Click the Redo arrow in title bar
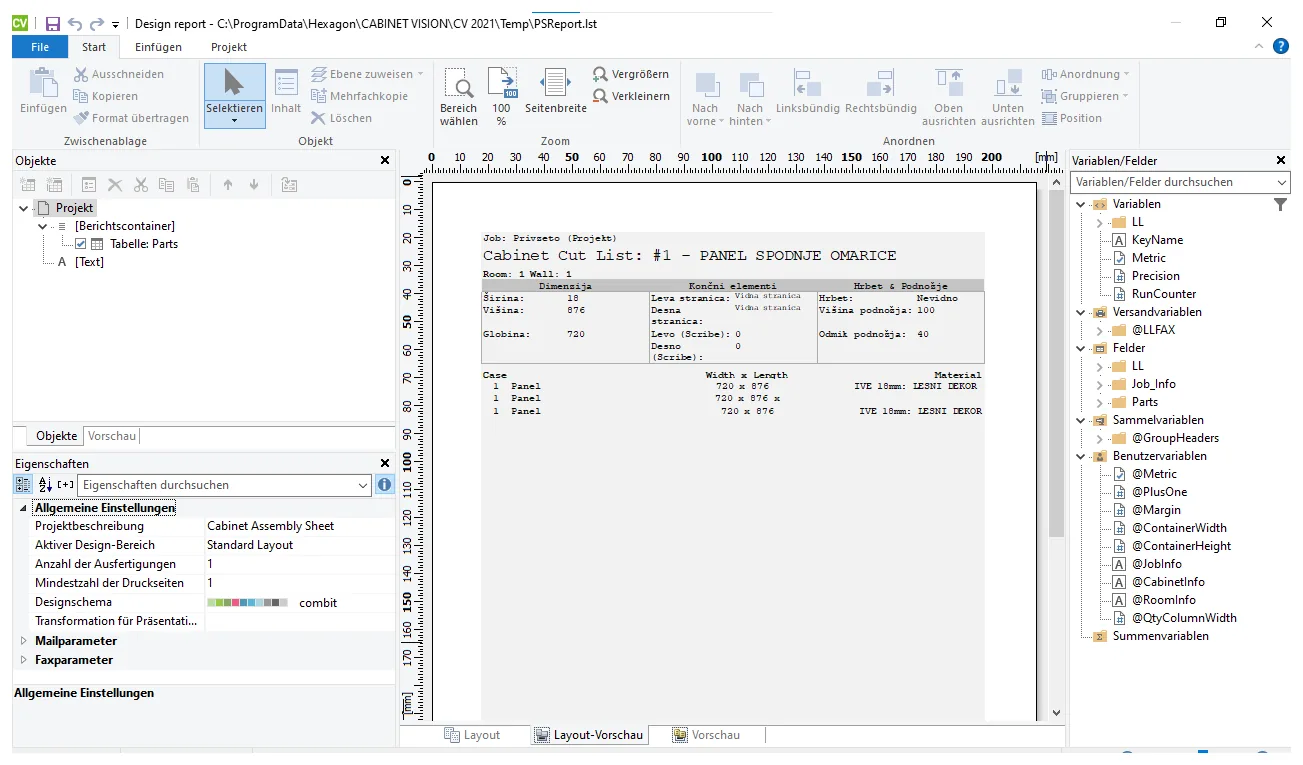The width and height of the screenshot is (1303, 765). click(97, 23)
